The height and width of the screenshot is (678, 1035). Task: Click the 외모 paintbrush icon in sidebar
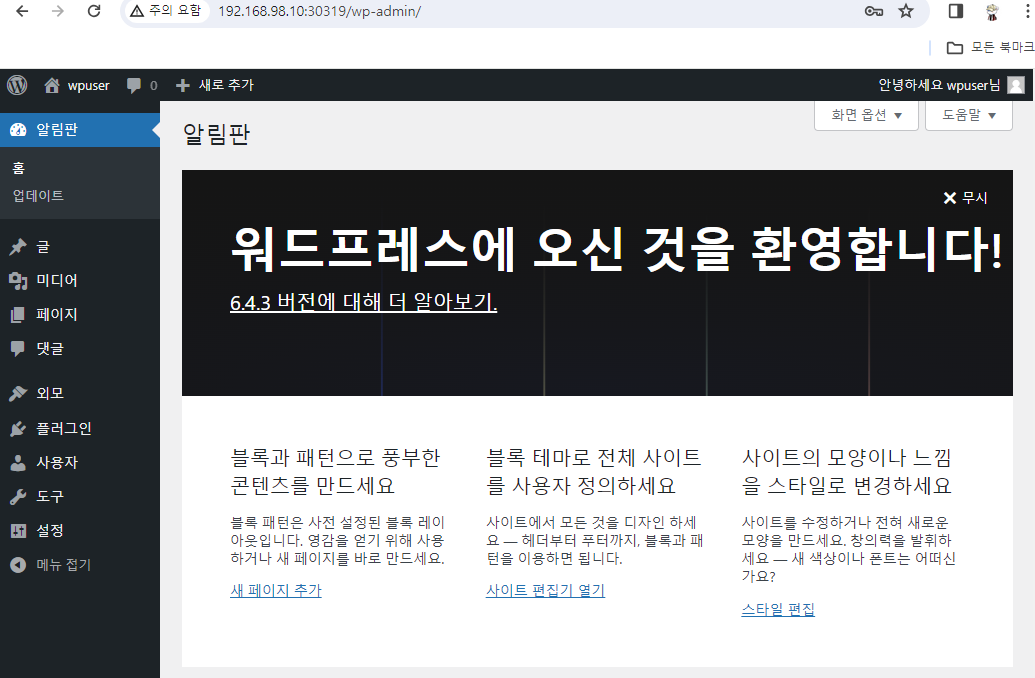[18, 393]
